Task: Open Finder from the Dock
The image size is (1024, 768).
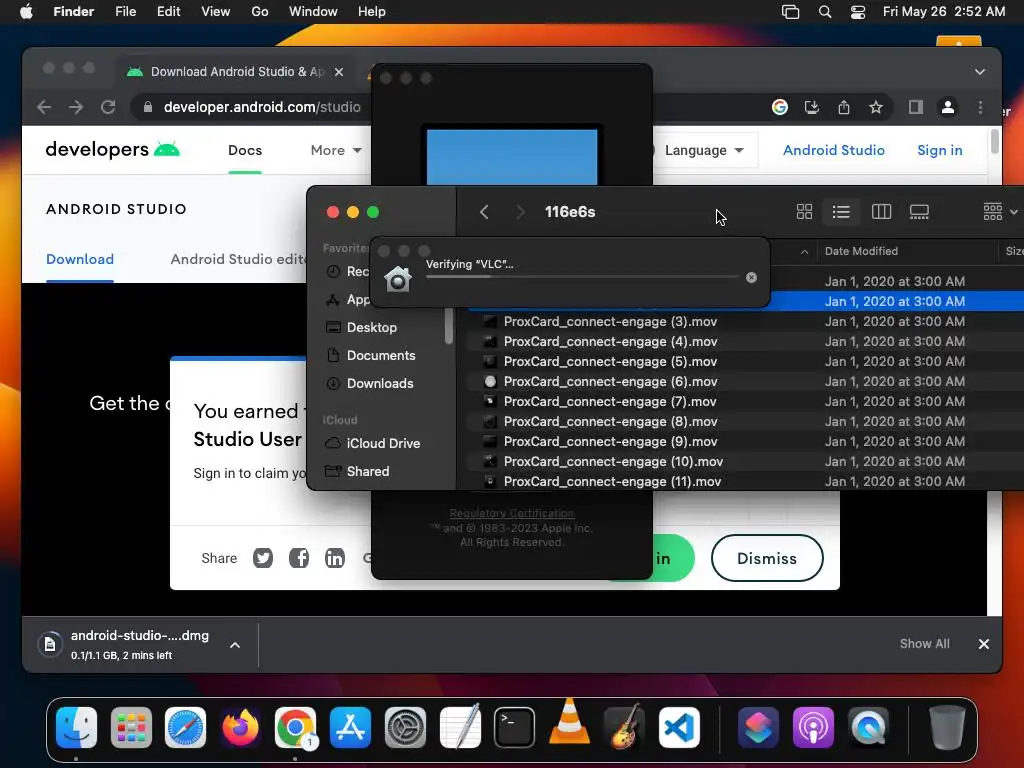Action: coord(76,728)
